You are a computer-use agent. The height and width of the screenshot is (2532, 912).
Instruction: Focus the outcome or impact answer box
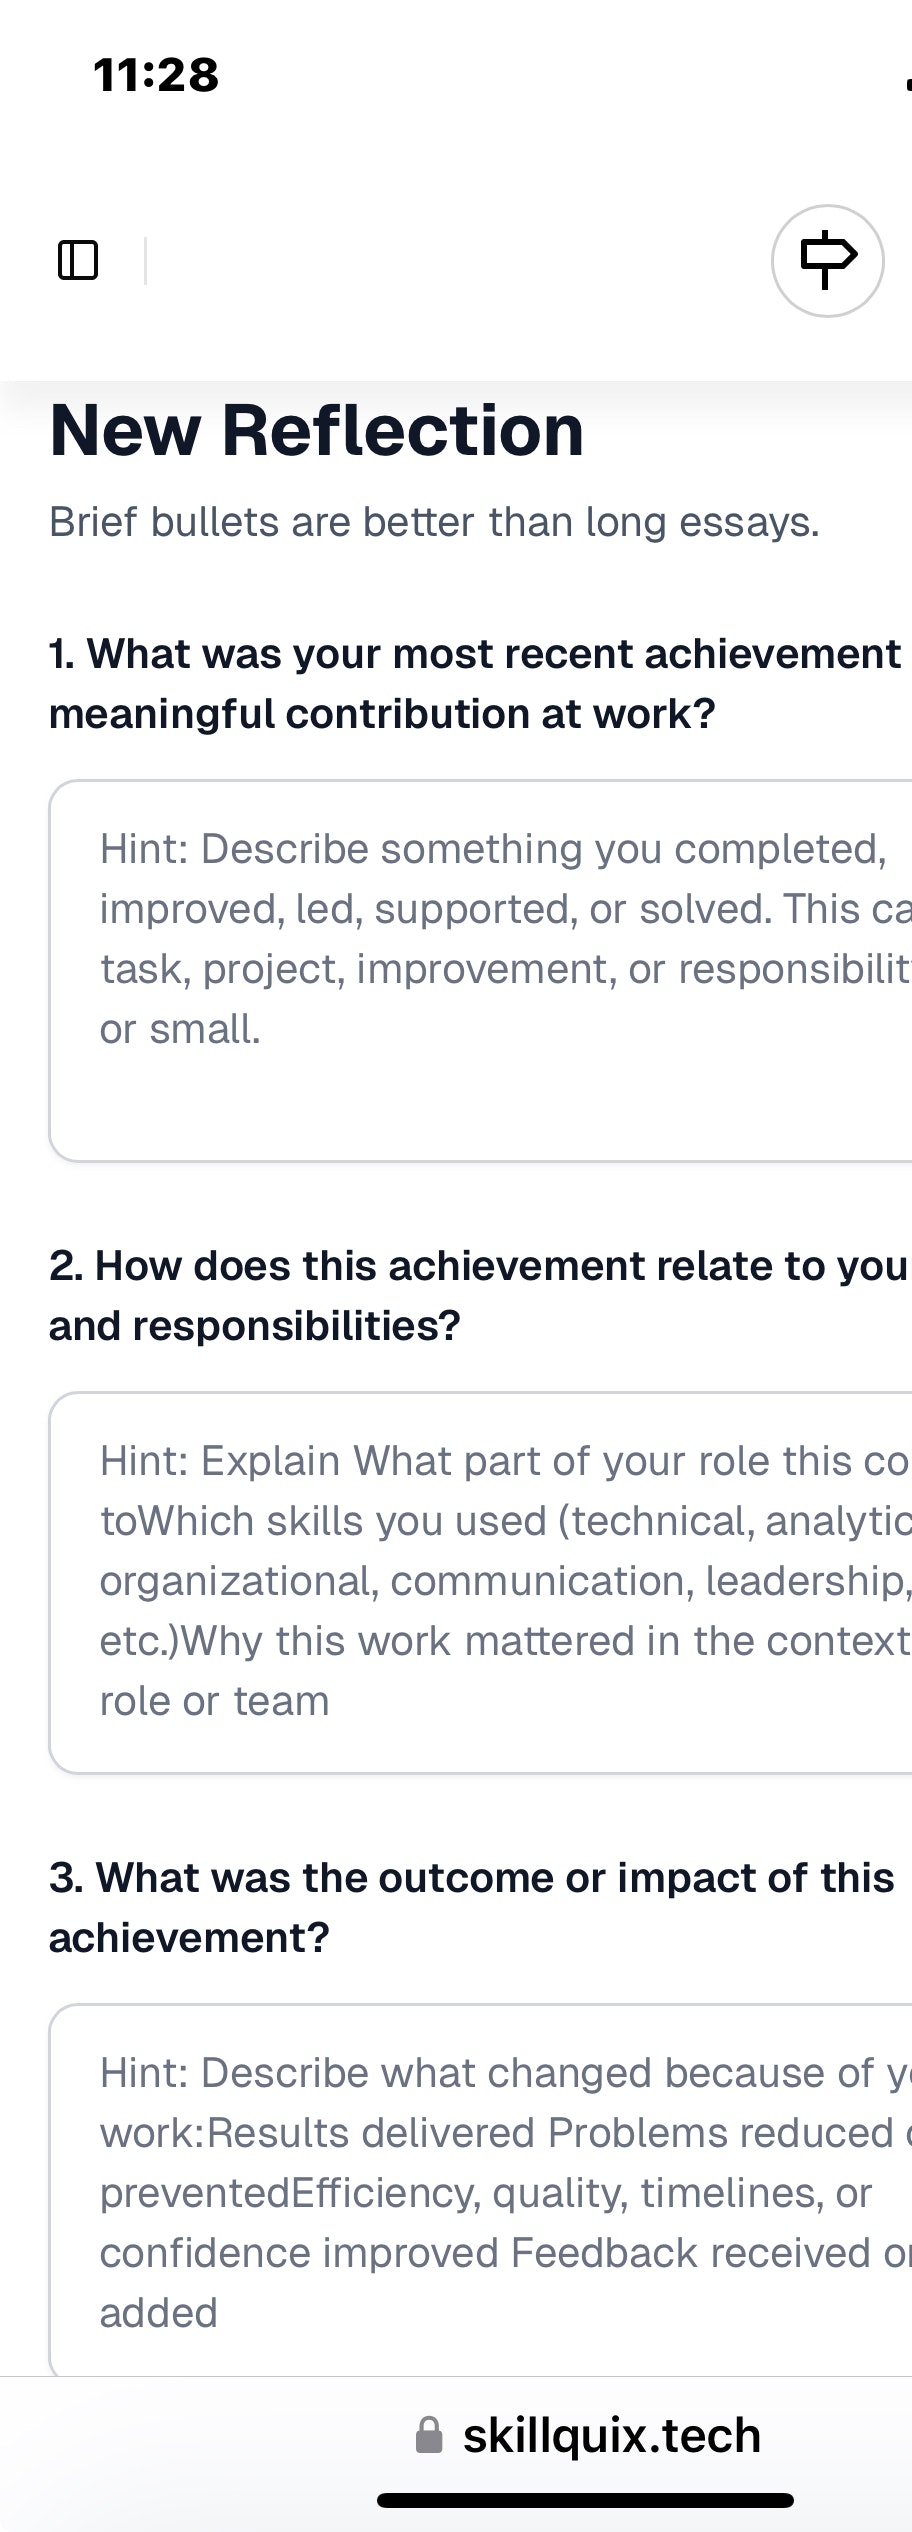pos(481,2190)
